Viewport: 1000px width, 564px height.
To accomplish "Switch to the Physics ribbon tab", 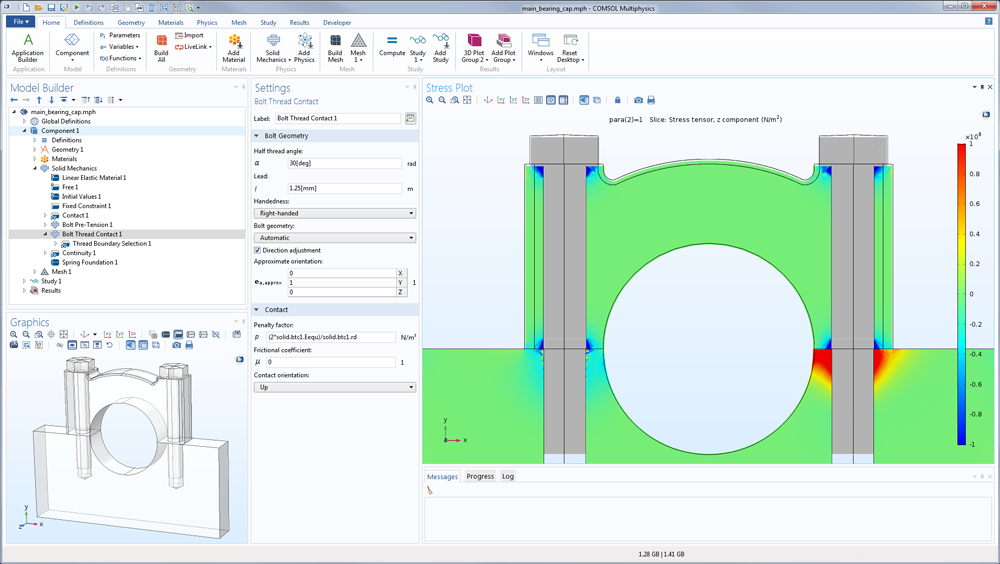I will [206, 22].
